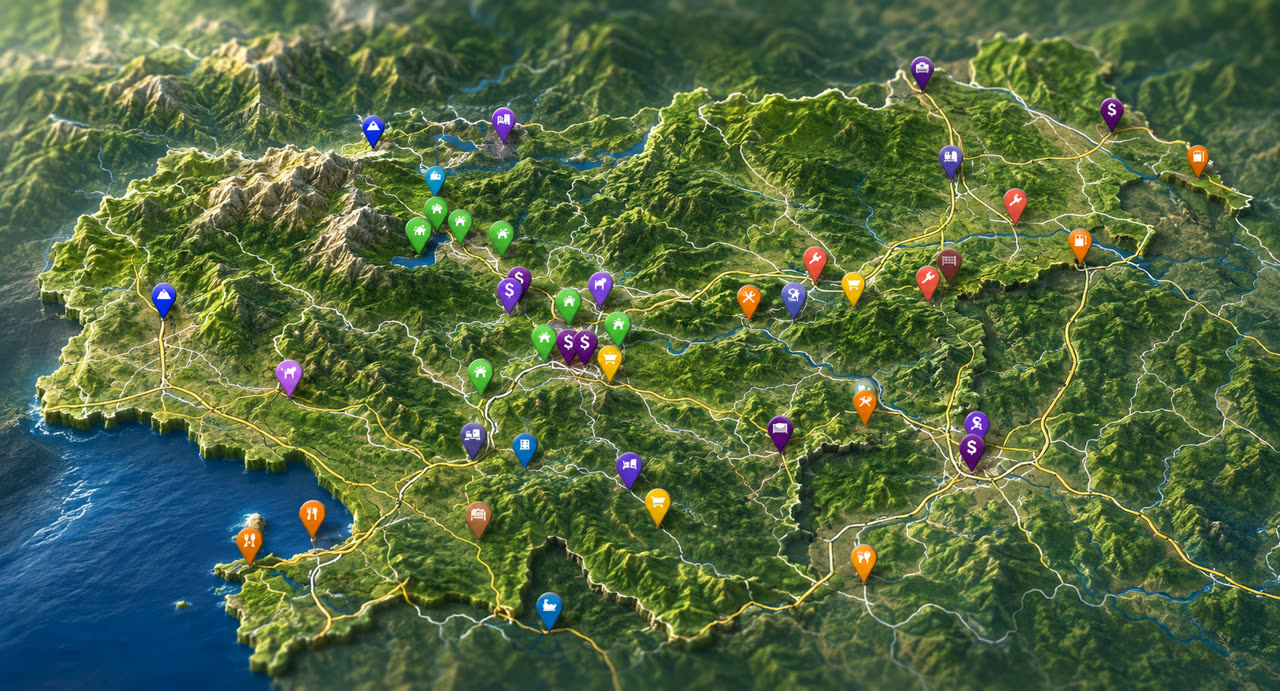Select the orange luggage pin on the far eastern ridge
The height and width of the screenshot is (691, 1280).
tap(1197, 159)
